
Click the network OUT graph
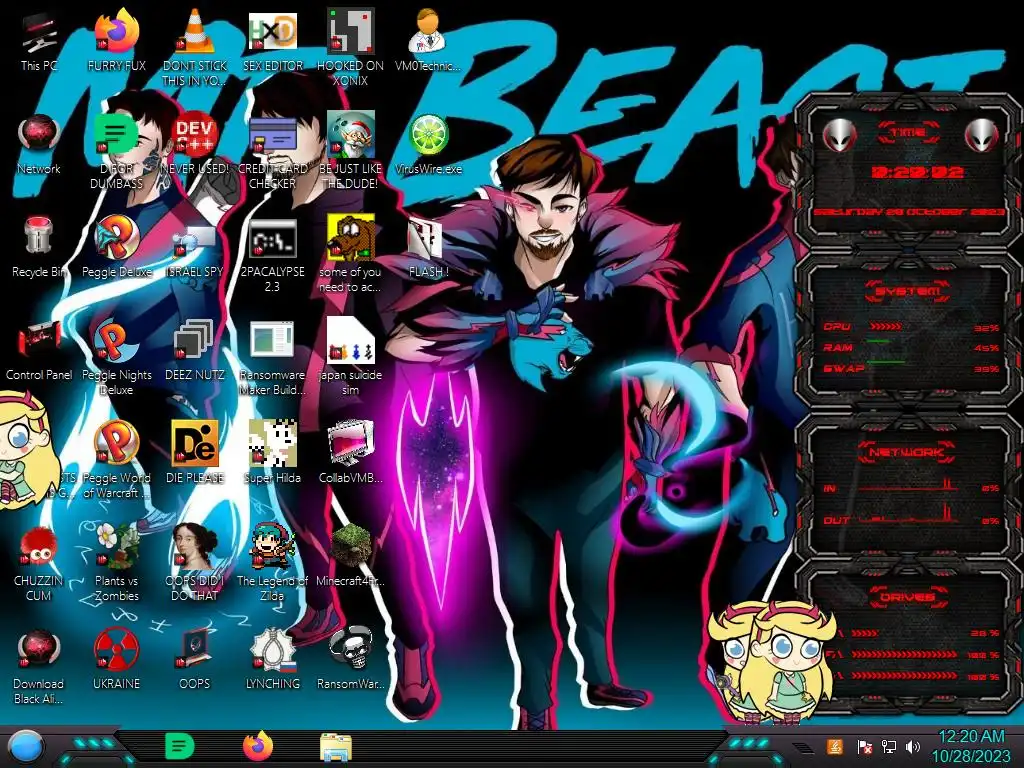tap(909, 515)
